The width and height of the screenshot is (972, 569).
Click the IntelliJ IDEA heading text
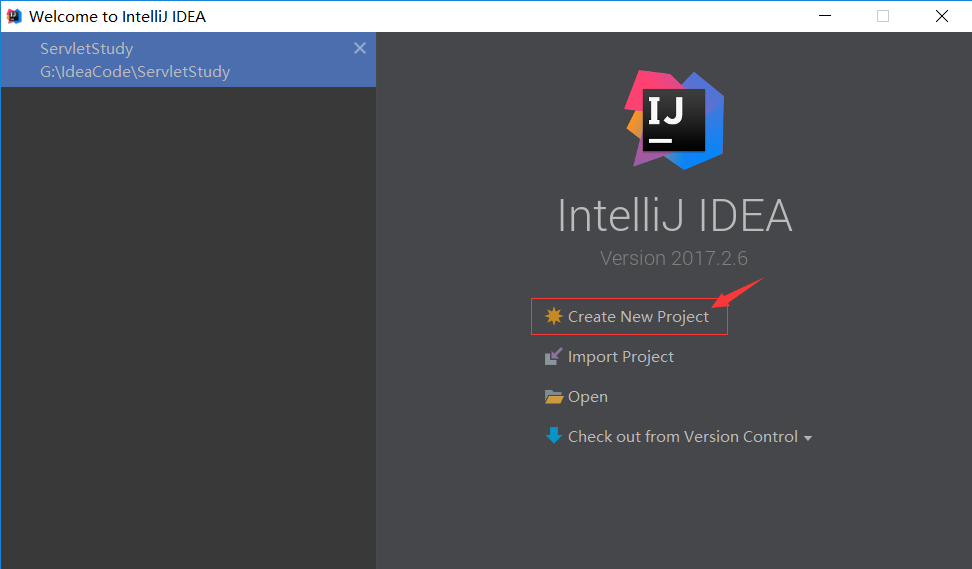(x=675, y=216)
